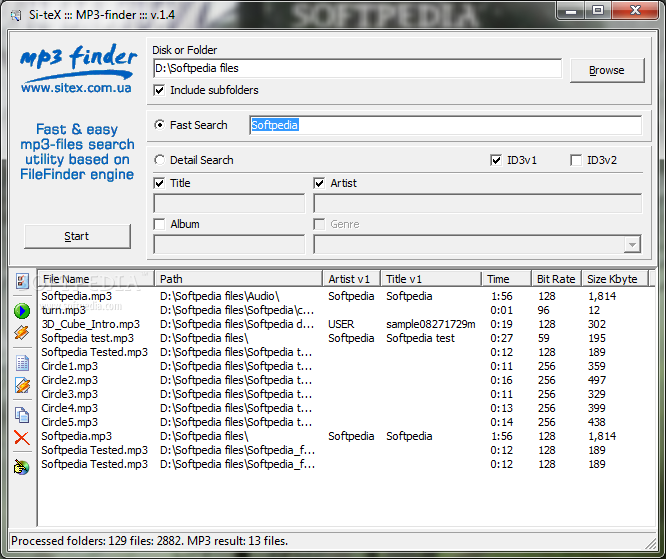The image size is (666, 559).
Task: Click the 497 size value
Action: click(x=597, y=380)
